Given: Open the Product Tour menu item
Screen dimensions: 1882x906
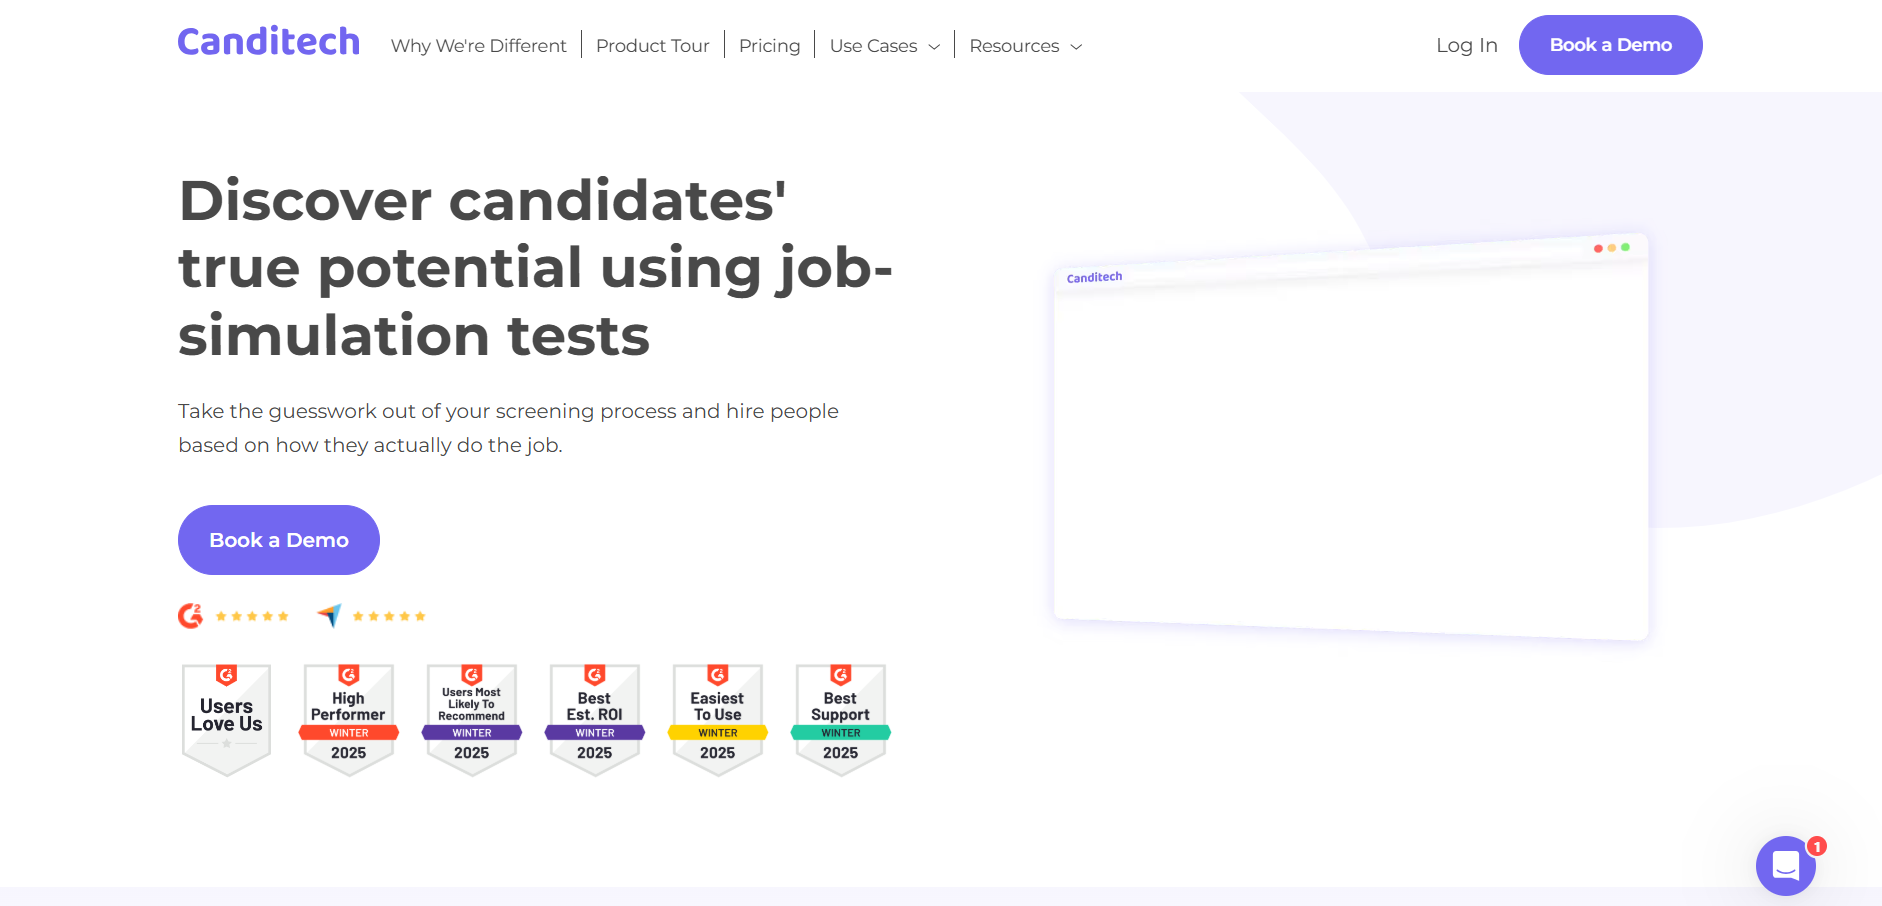Looking at the screenshot, I should [x=652, y=46].
